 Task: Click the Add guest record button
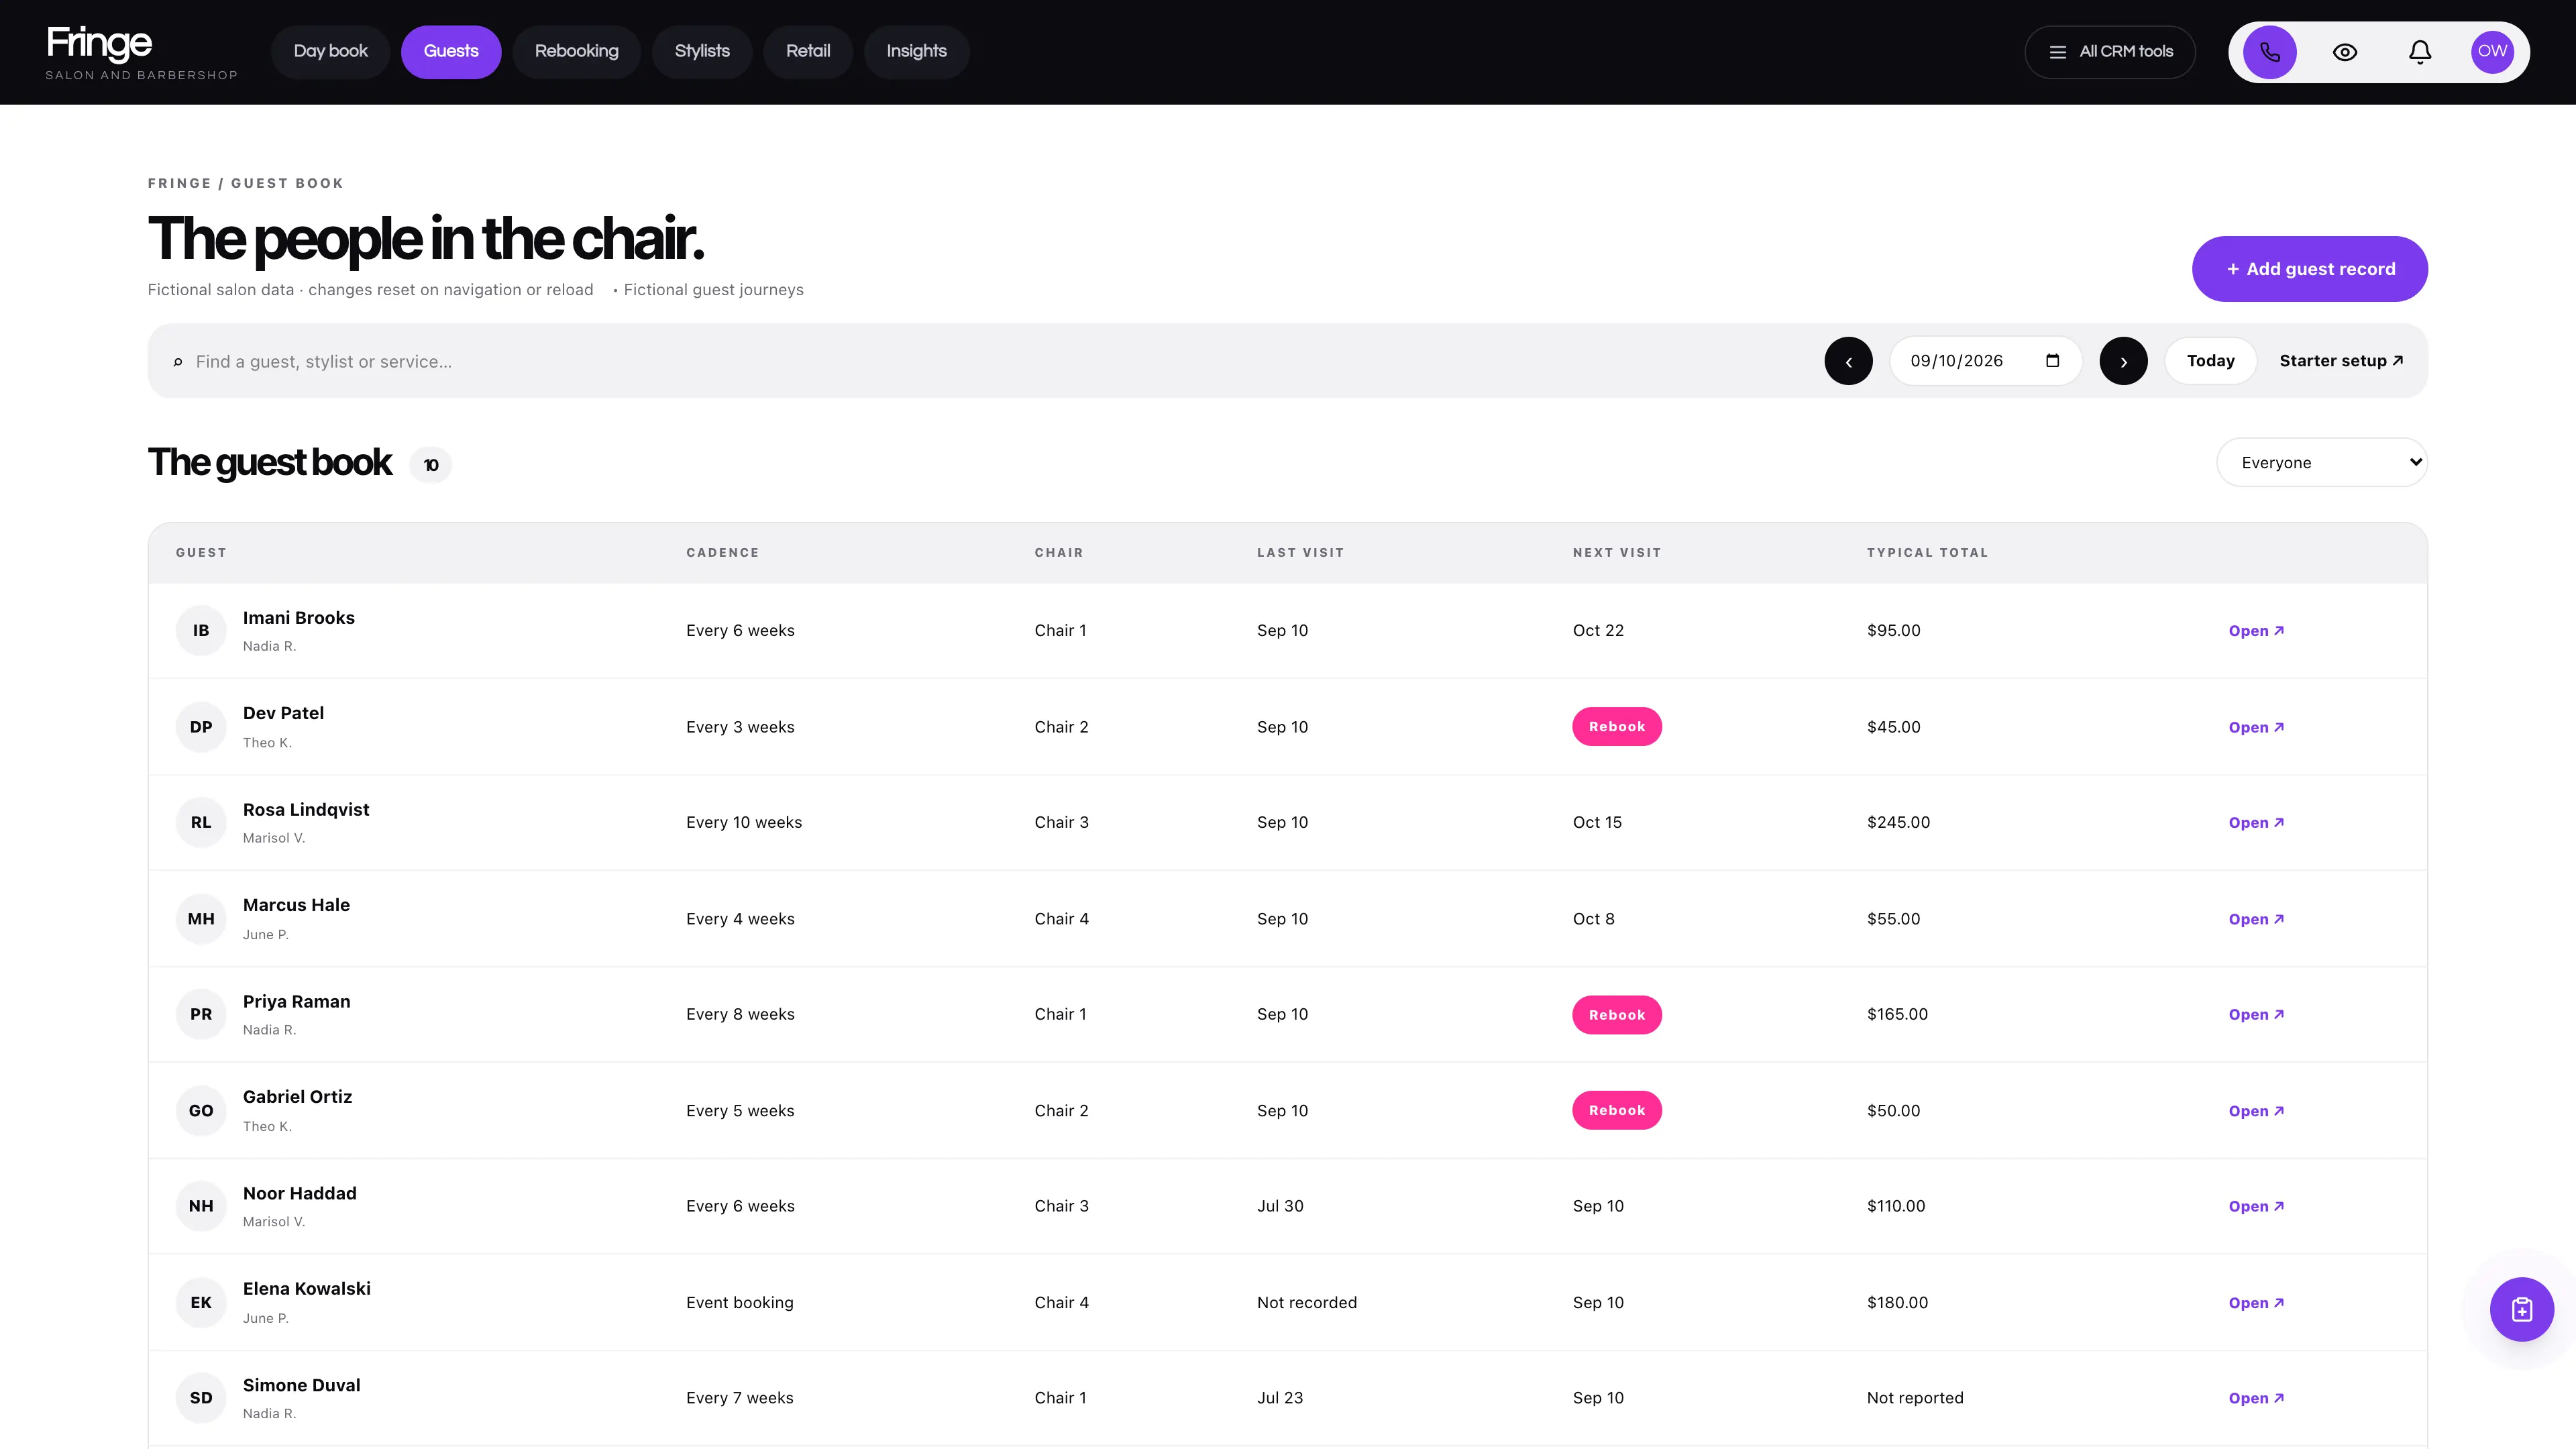point(2309,269)
